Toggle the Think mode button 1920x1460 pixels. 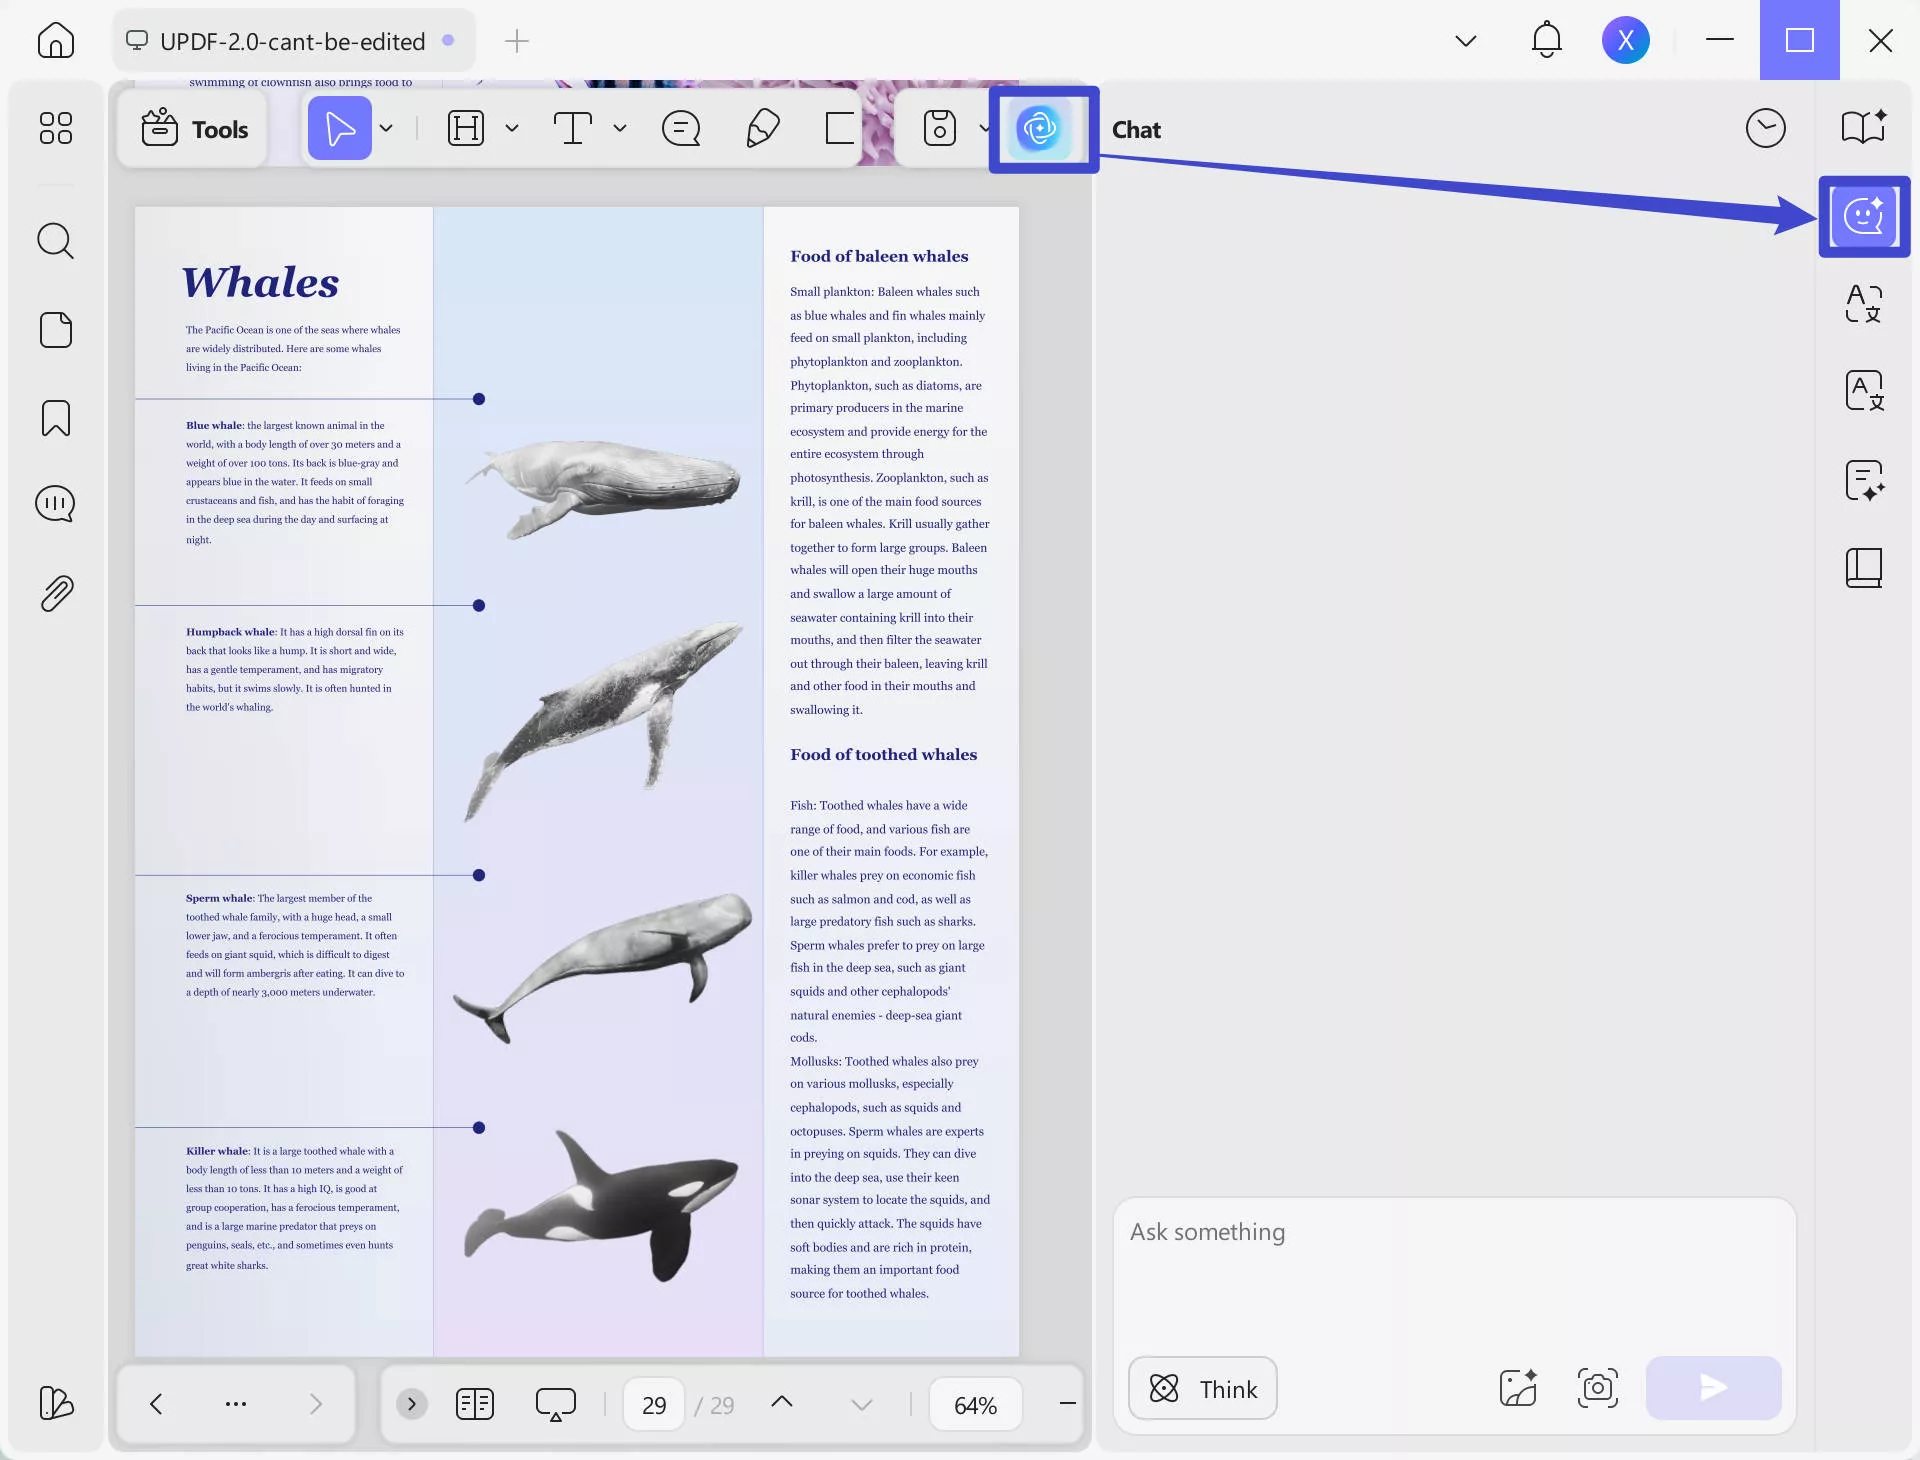pos(1203,1388)
